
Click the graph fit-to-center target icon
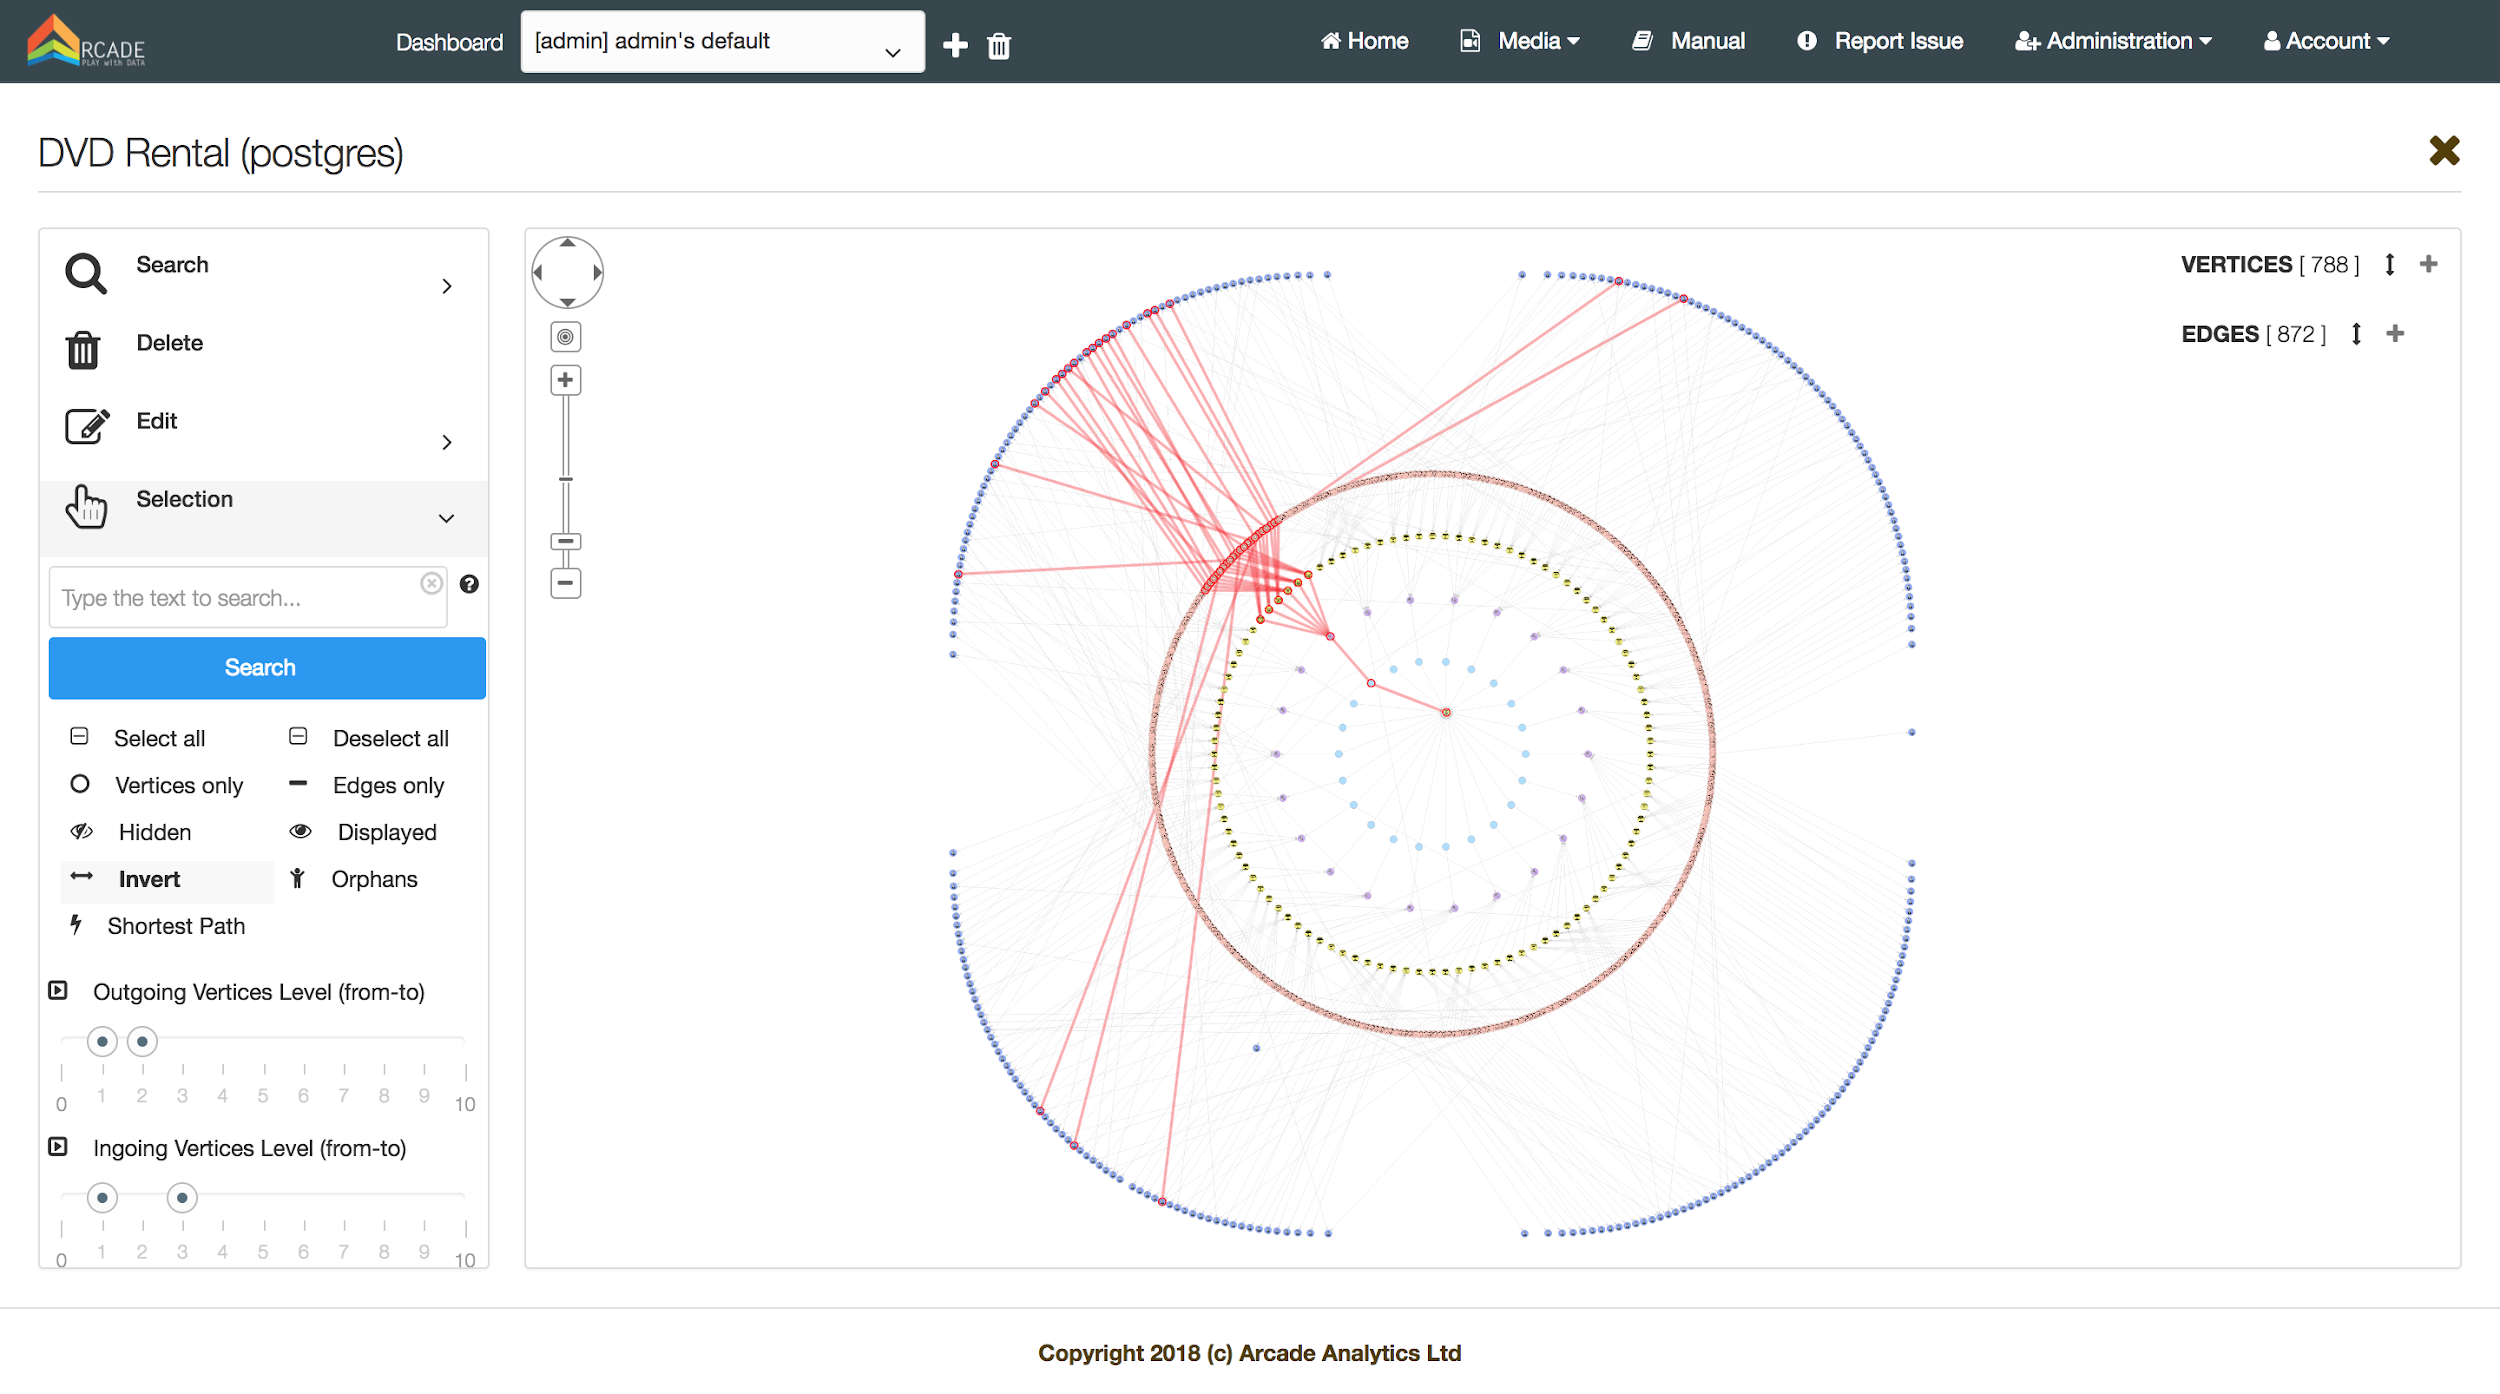[566, 337]
